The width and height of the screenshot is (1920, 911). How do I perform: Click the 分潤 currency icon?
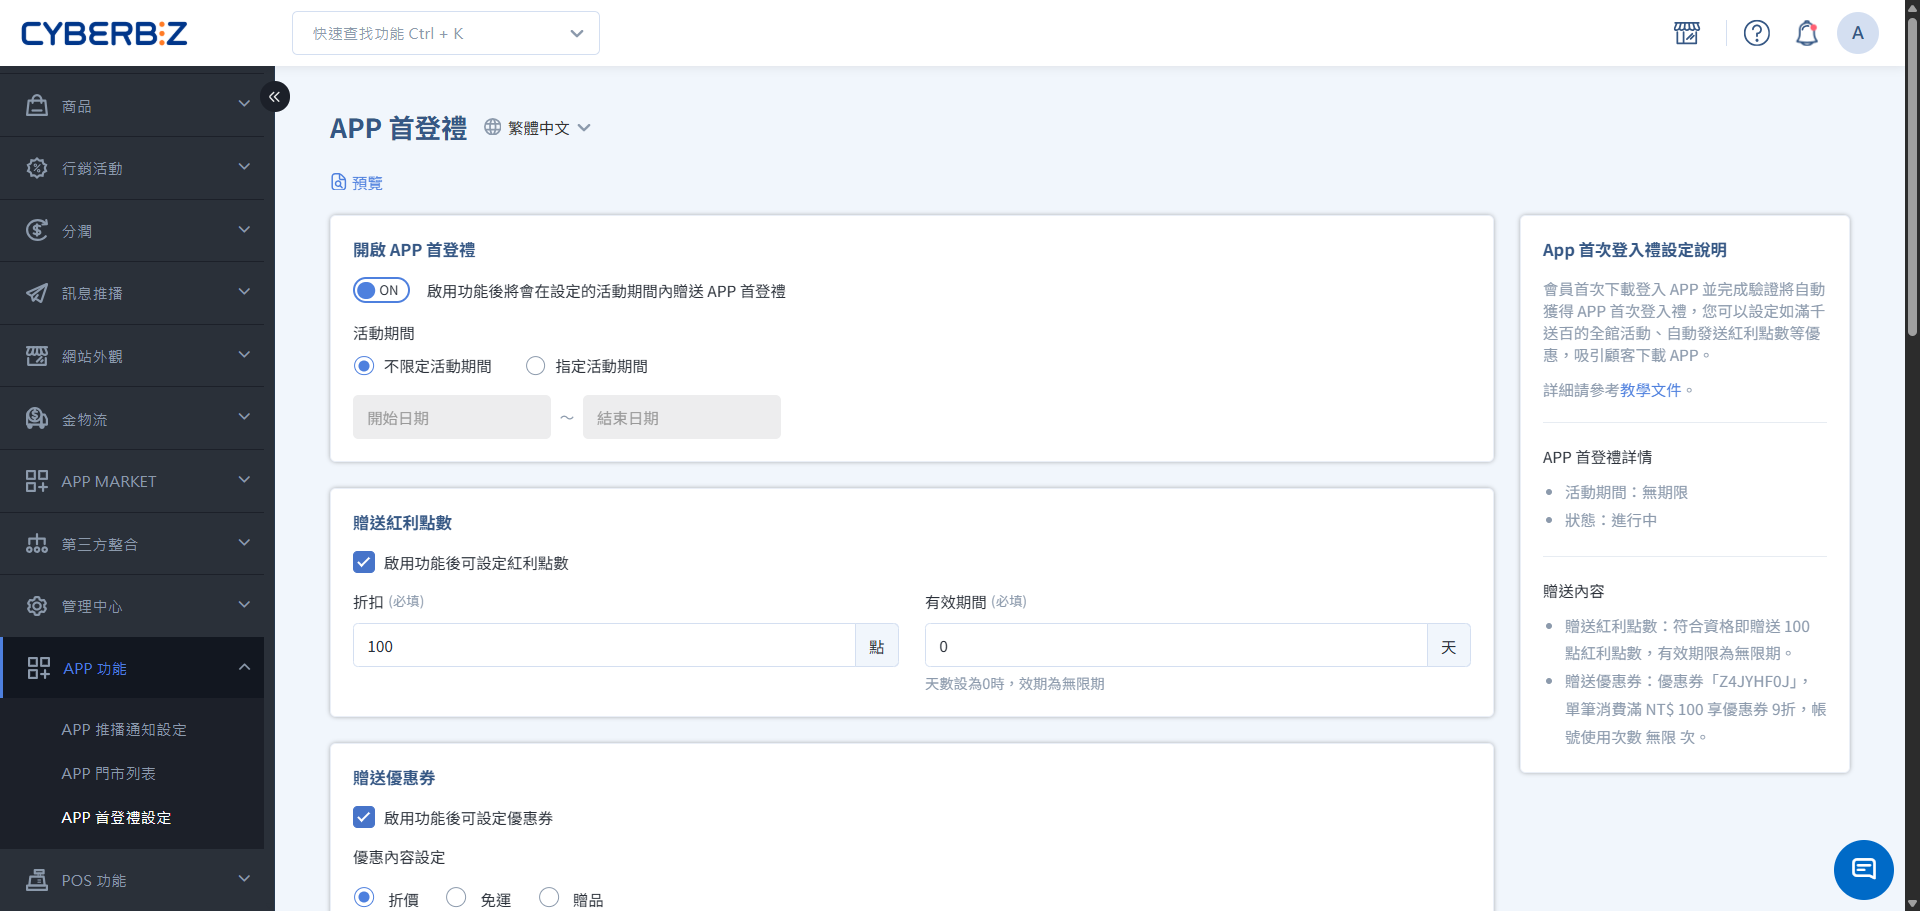click(37, 230)
